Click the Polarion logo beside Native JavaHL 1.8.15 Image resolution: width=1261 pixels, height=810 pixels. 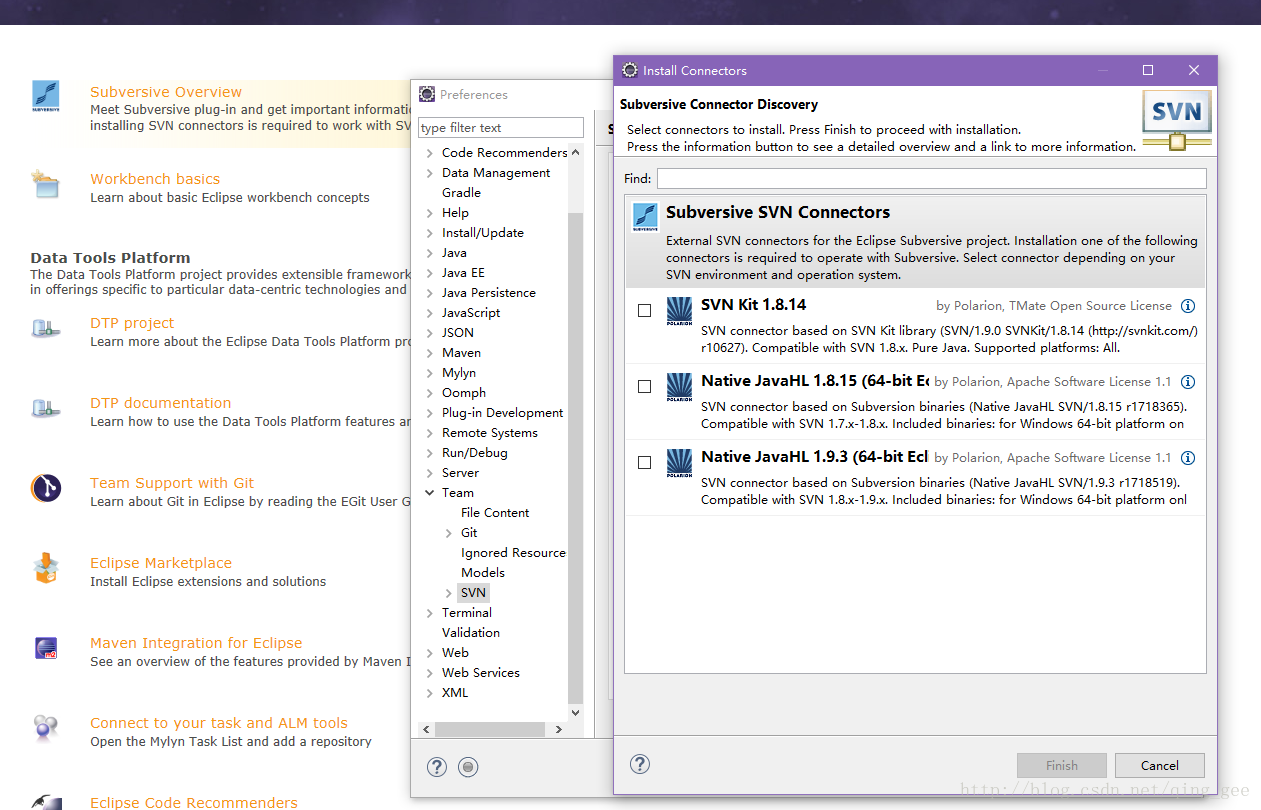679,387
